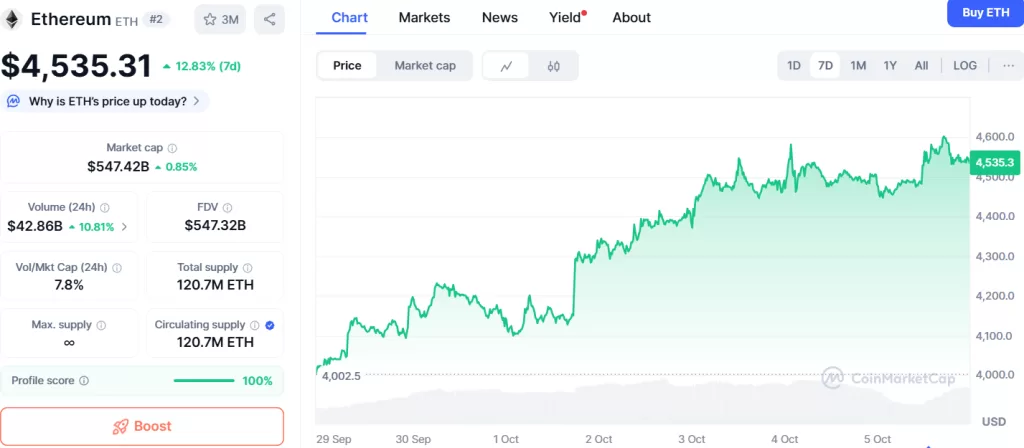Click the Total supply info icon
This screenshot has height=448, width=1024.
point(247,268)
